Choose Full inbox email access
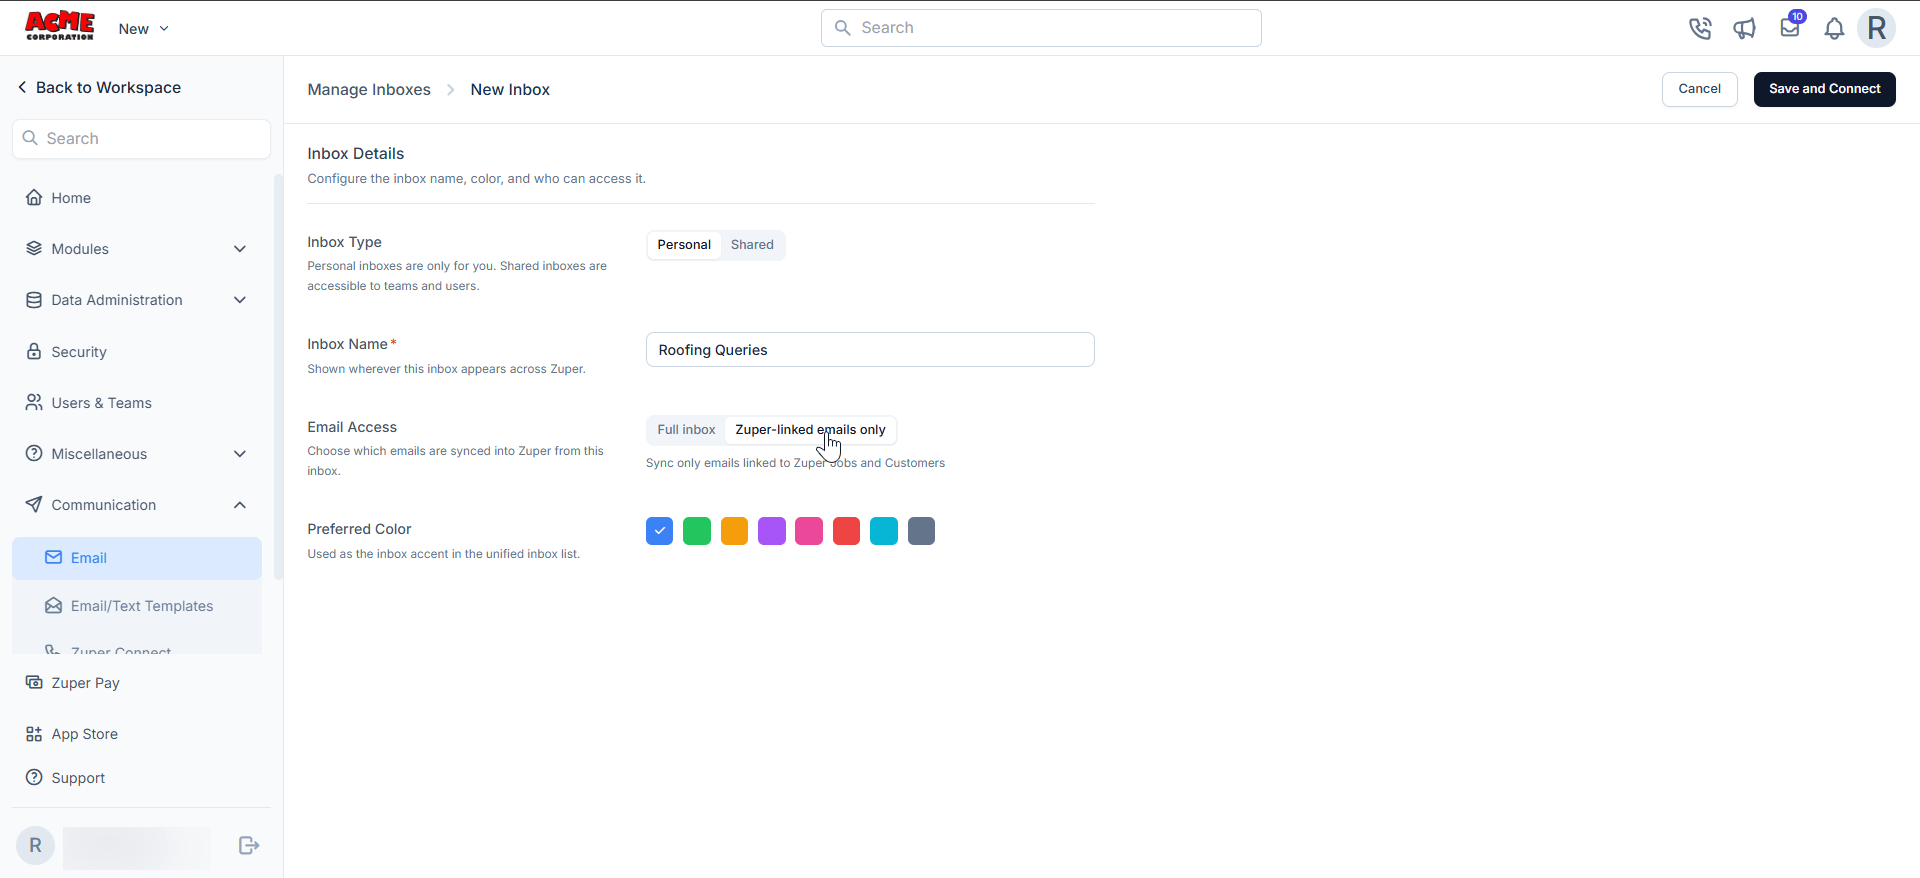The height and width of the screenshot is (878, 1920). click(686, 430)
